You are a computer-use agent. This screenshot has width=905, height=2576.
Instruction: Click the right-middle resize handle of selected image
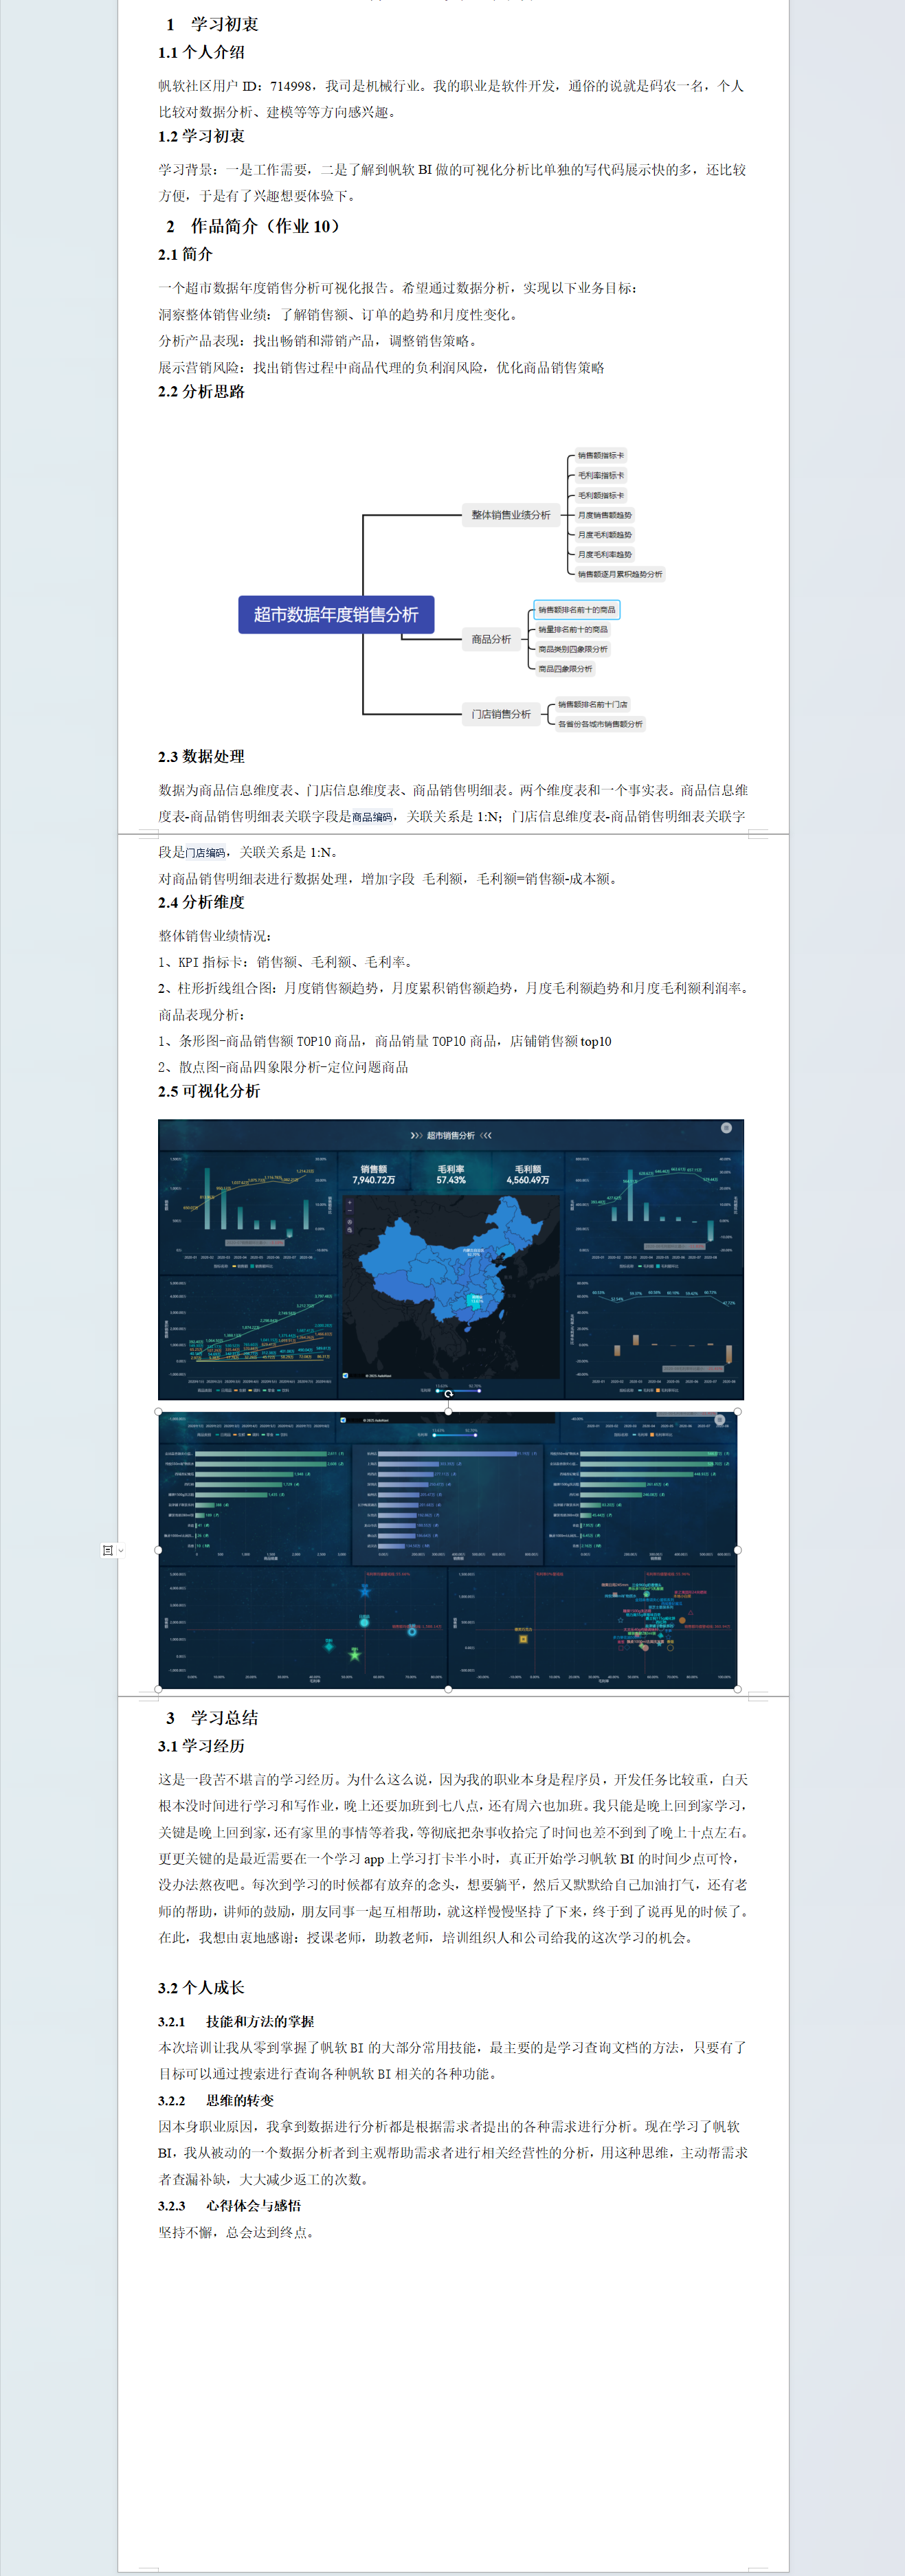click(x=737, y=1550)
